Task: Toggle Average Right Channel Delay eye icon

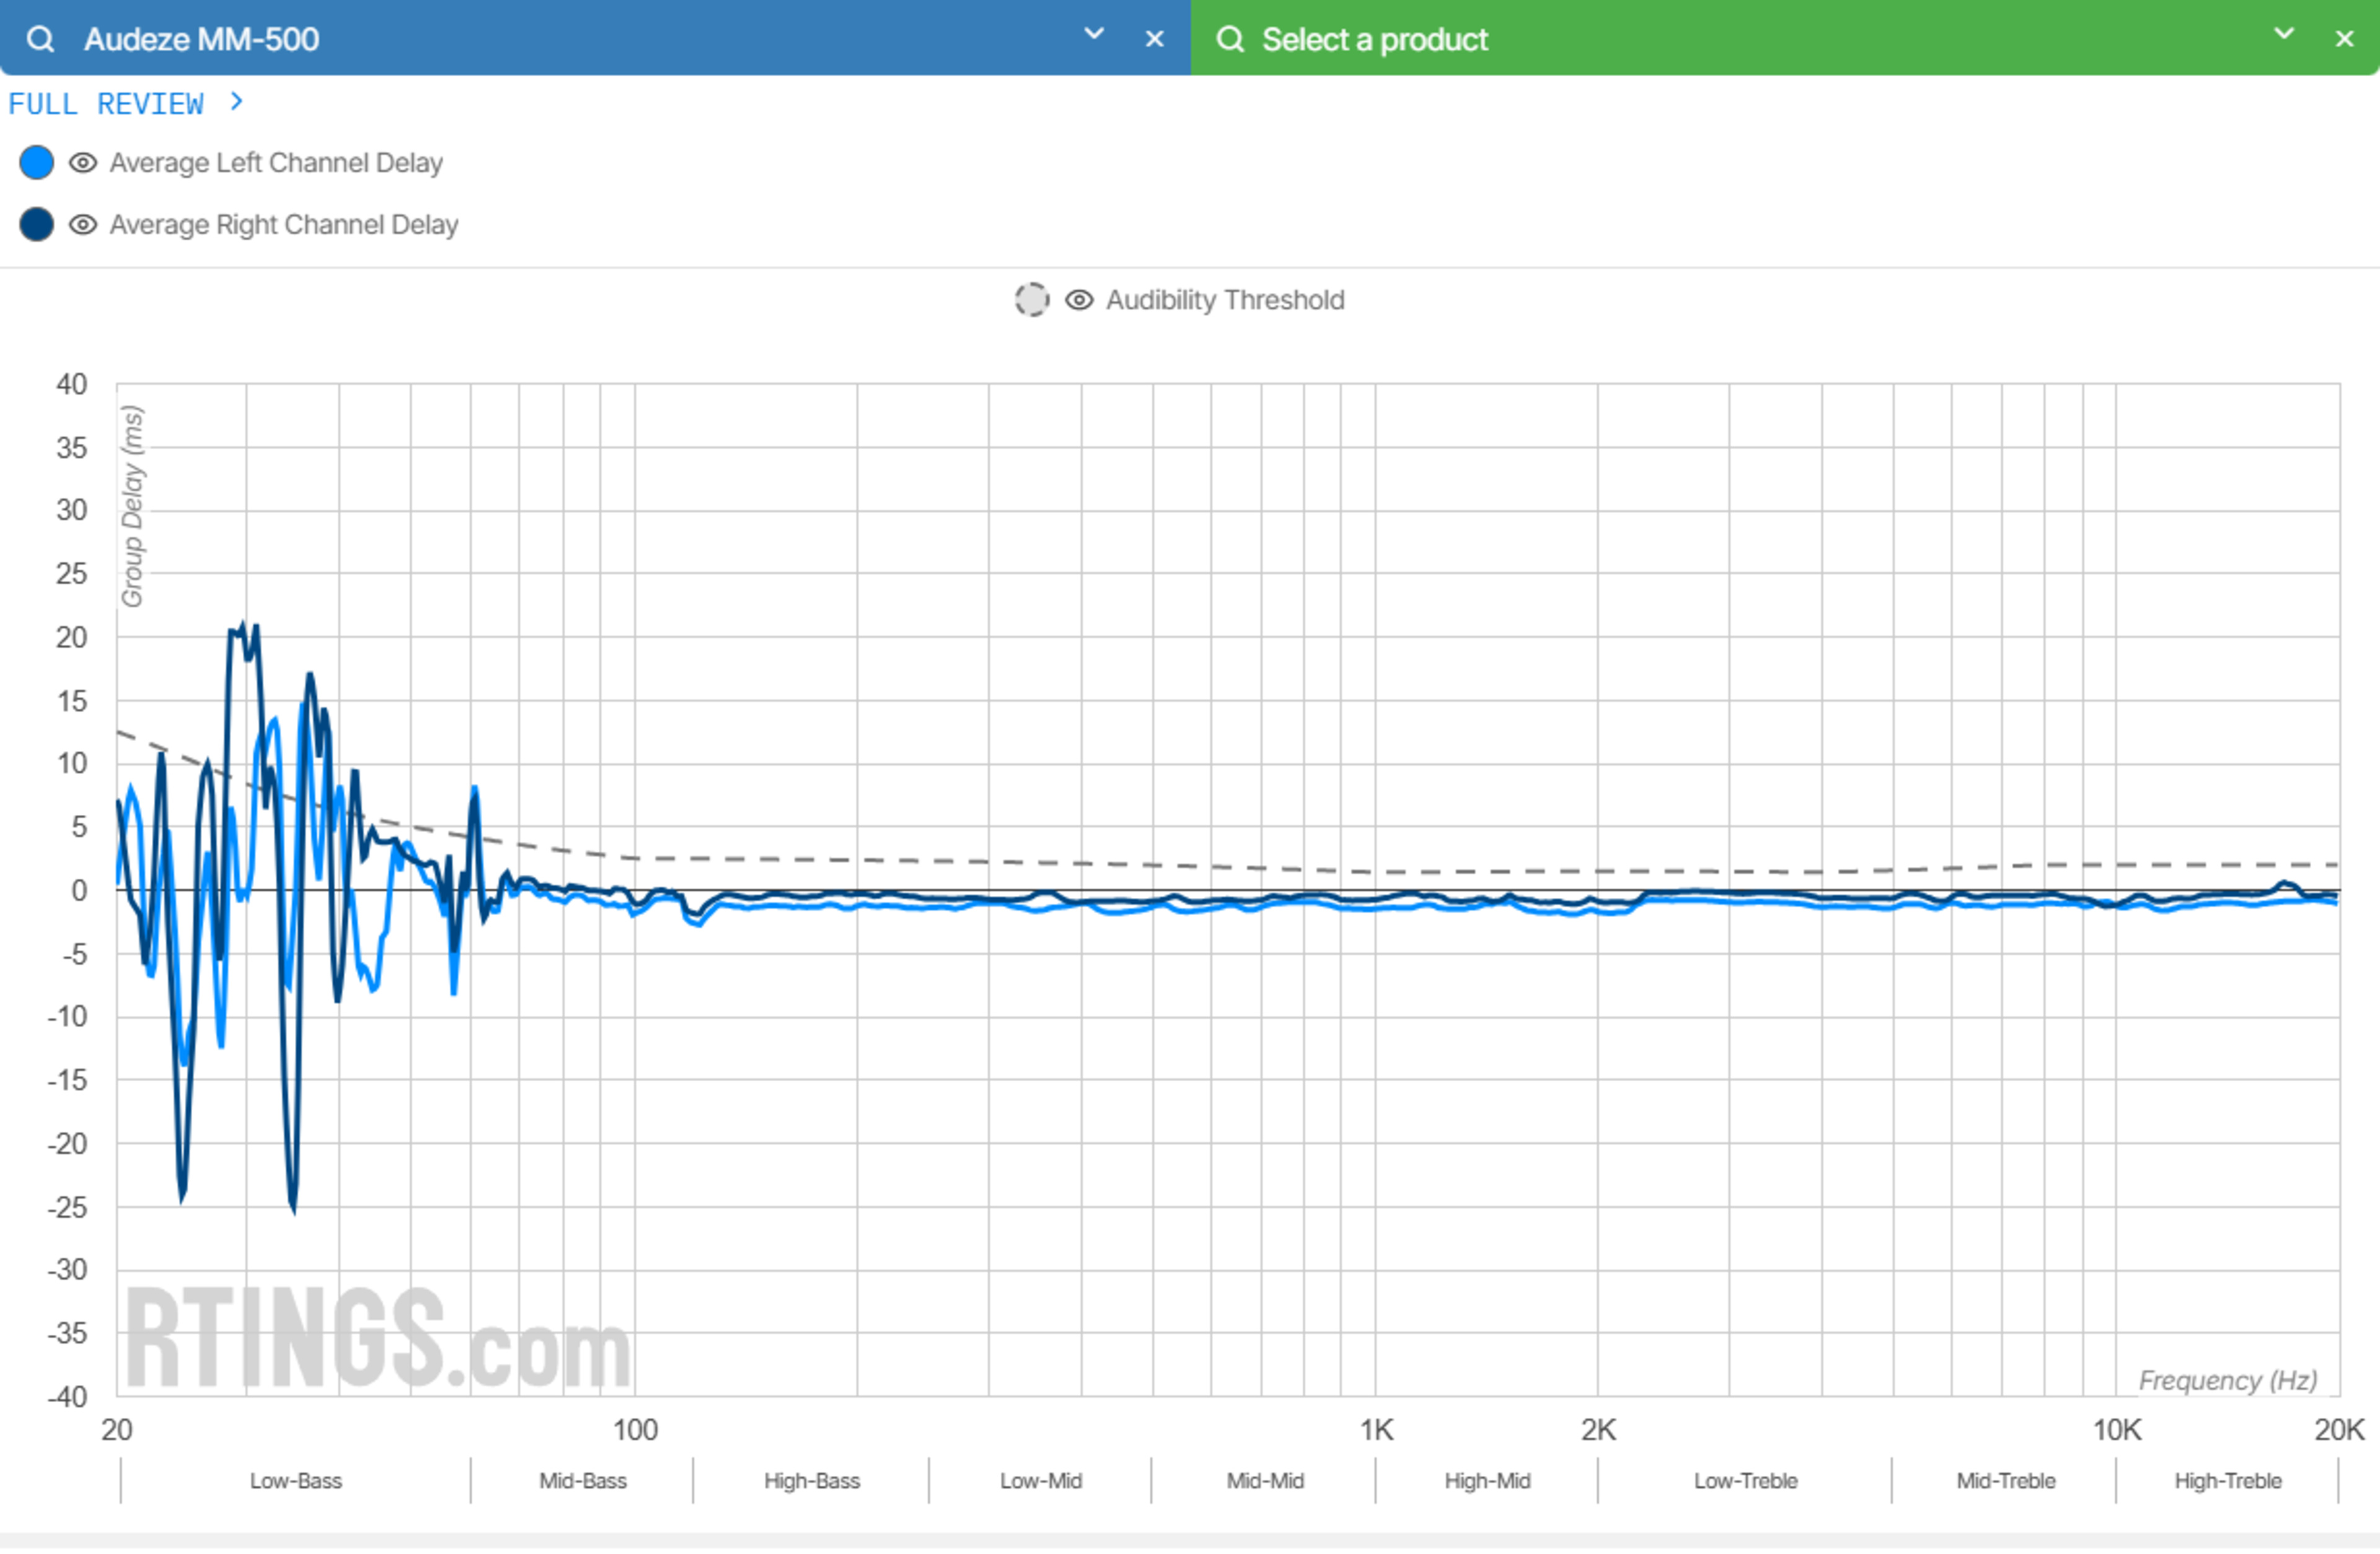Action: point(83,225)
